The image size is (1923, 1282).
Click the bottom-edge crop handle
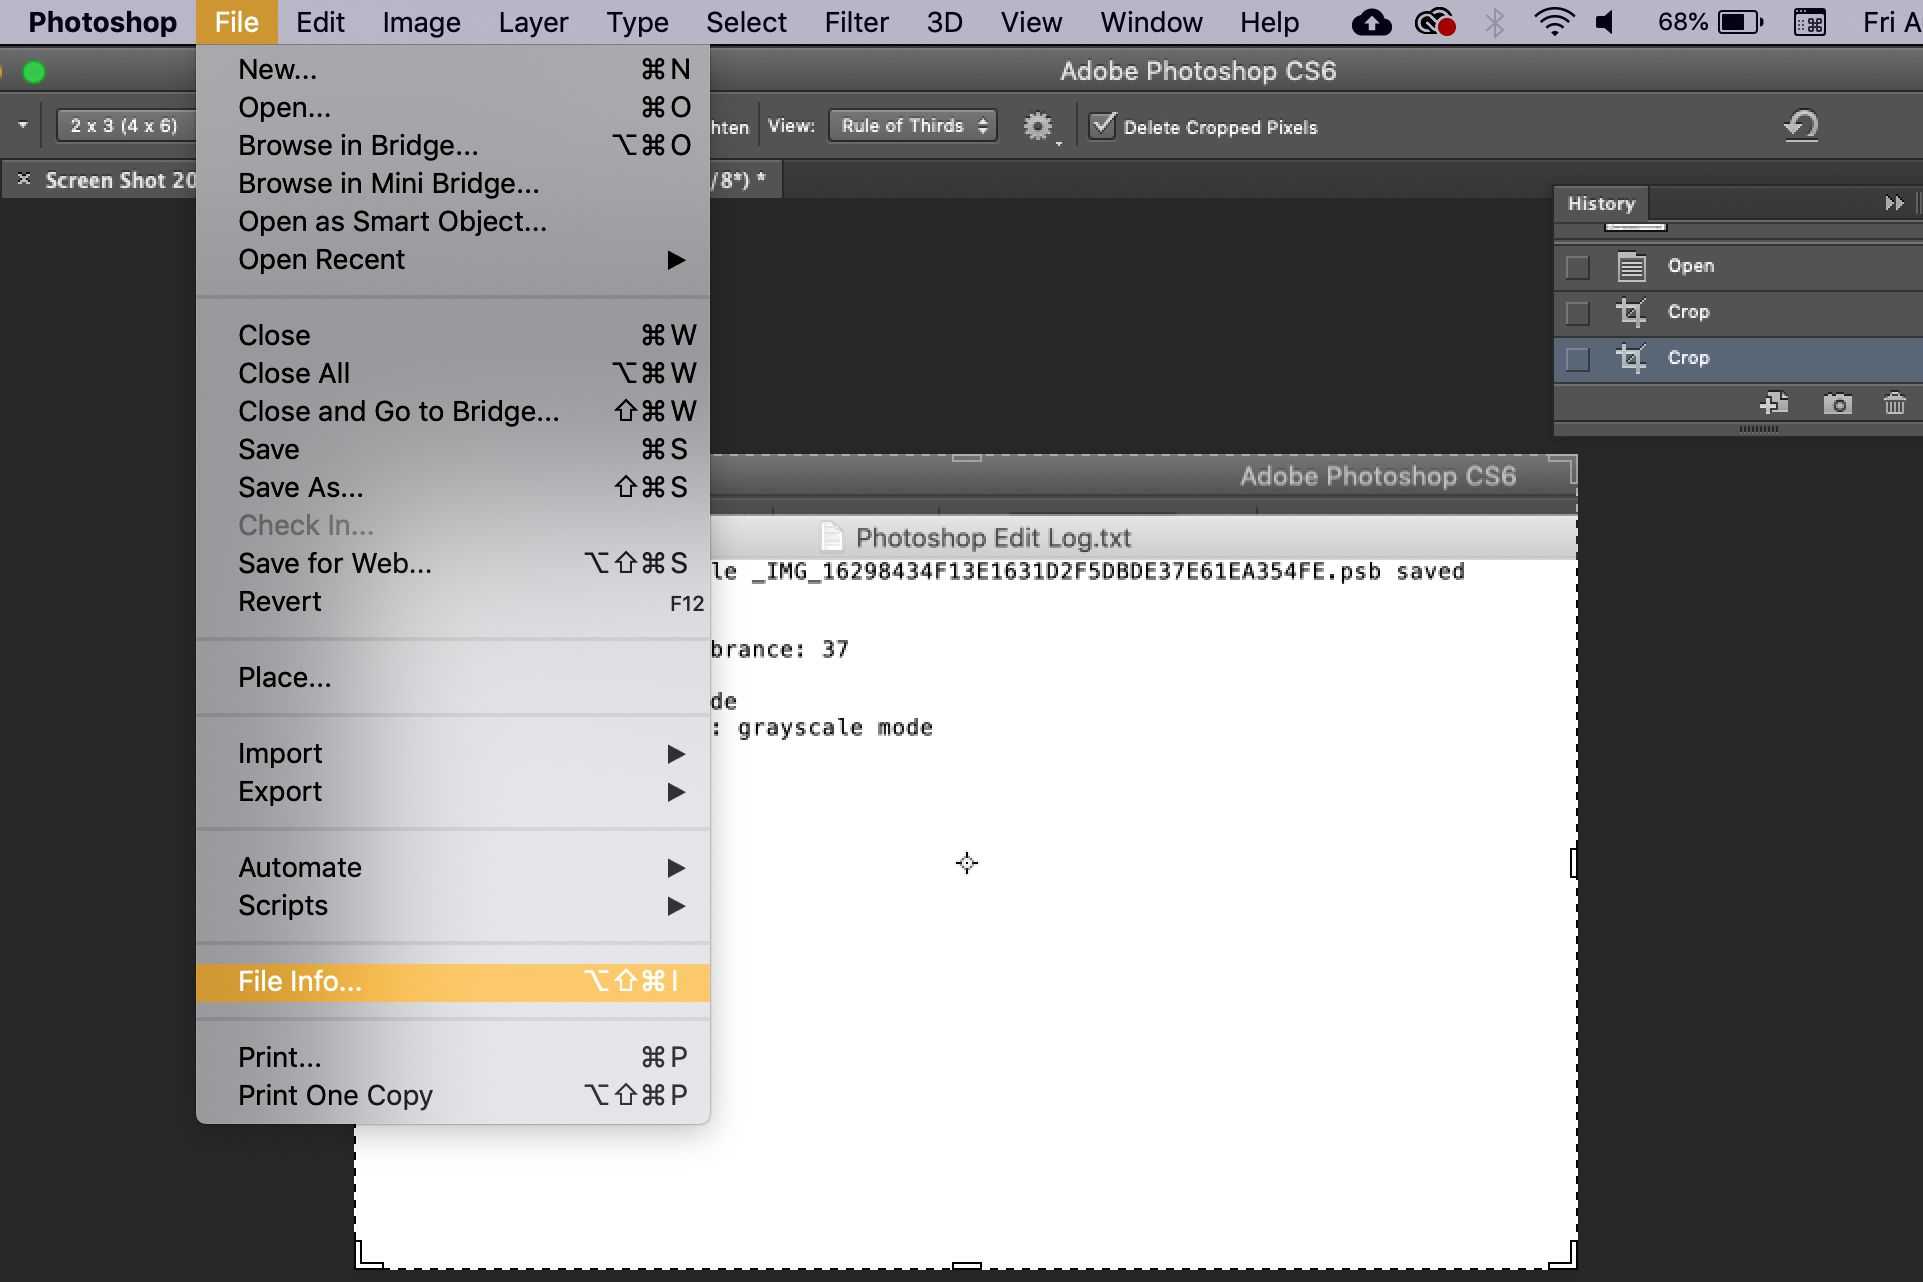pos(966,1266)
